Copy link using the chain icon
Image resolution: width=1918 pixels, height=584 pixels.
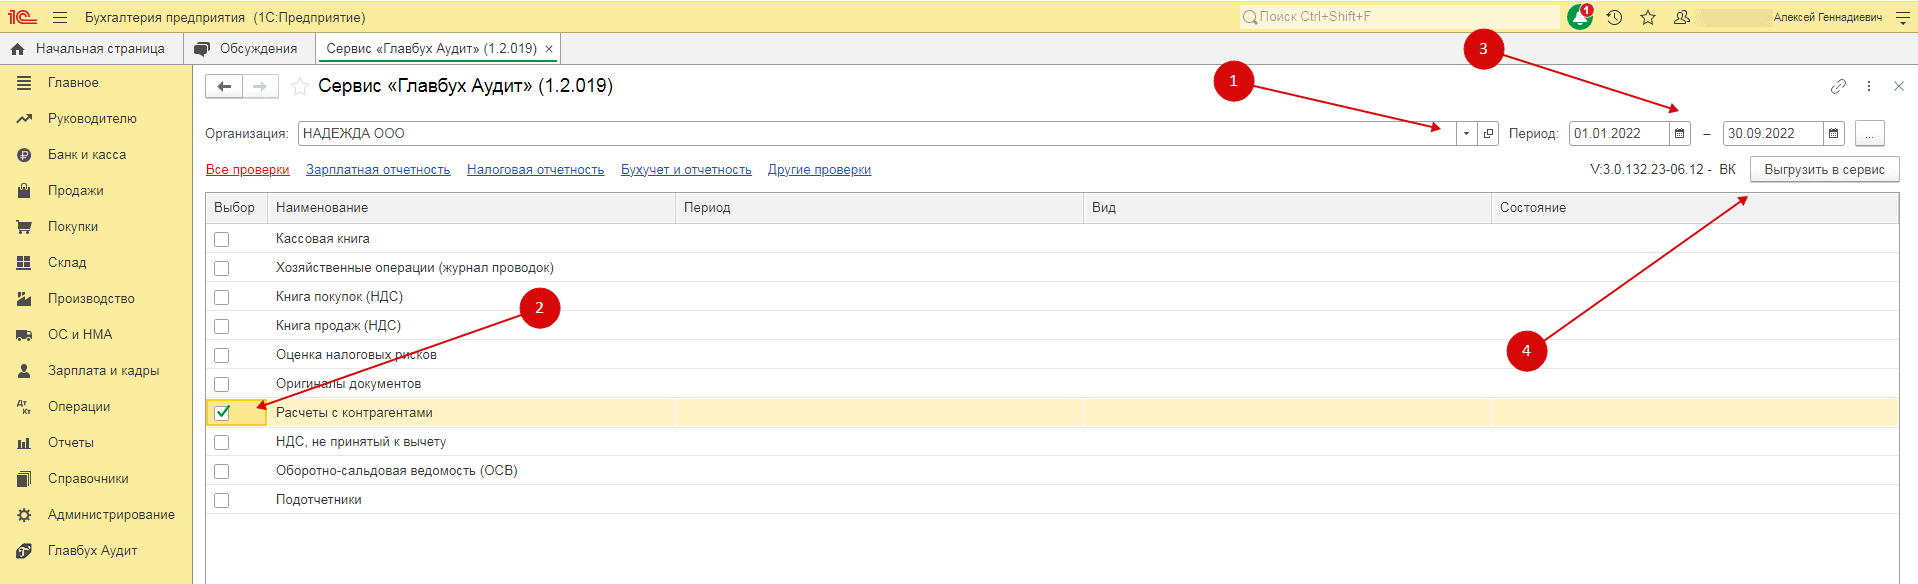(1838, 87)
